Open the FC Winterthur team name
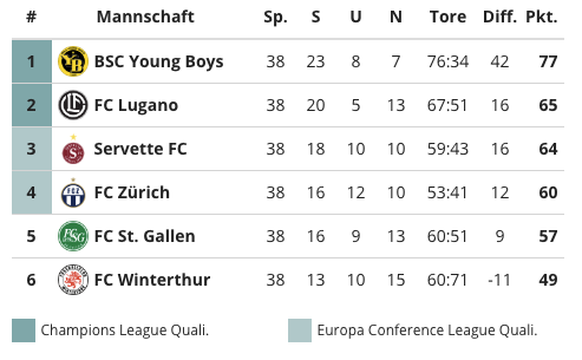The height and width of the screenshot is (360, 582). [x=152, y=280]
